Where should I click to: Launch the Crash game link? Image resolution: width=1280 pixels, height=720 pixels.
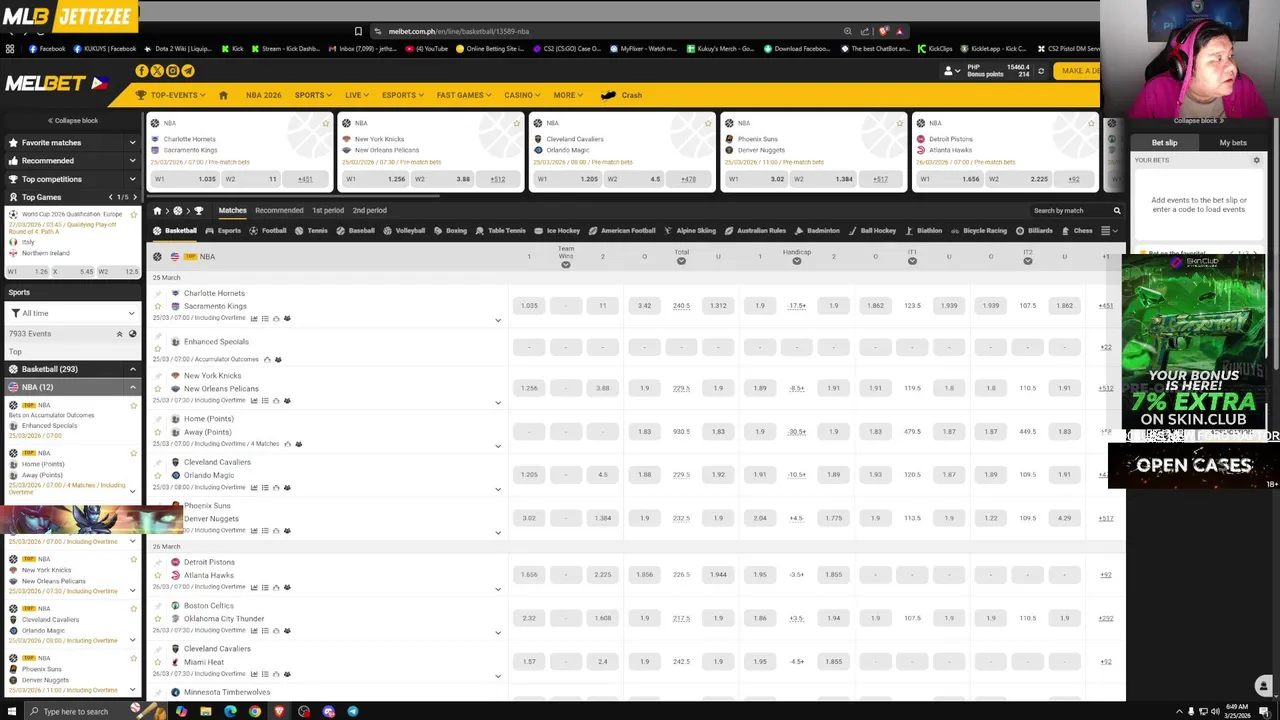pos(622,95)
